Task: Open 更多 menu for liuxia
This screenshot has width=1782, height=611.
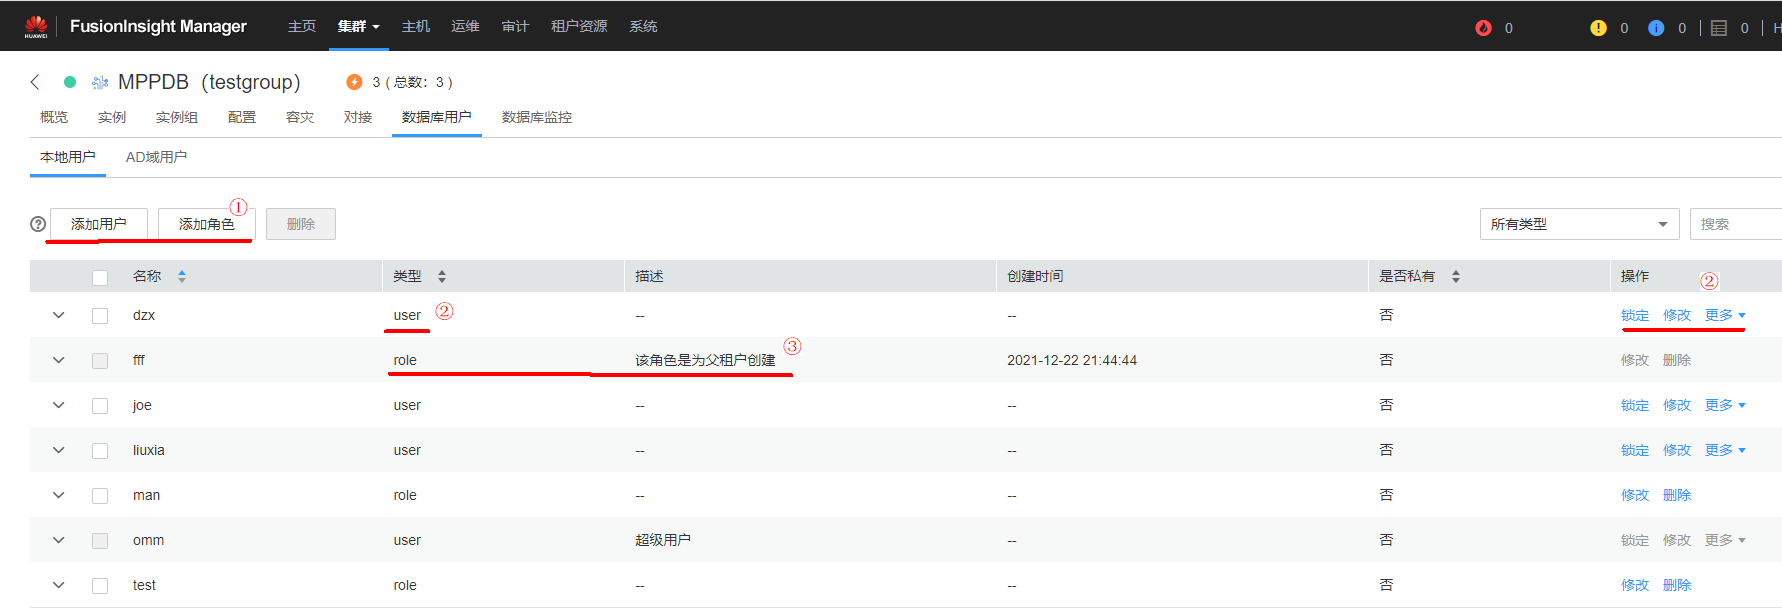Action: click(x=1725, y=450)
